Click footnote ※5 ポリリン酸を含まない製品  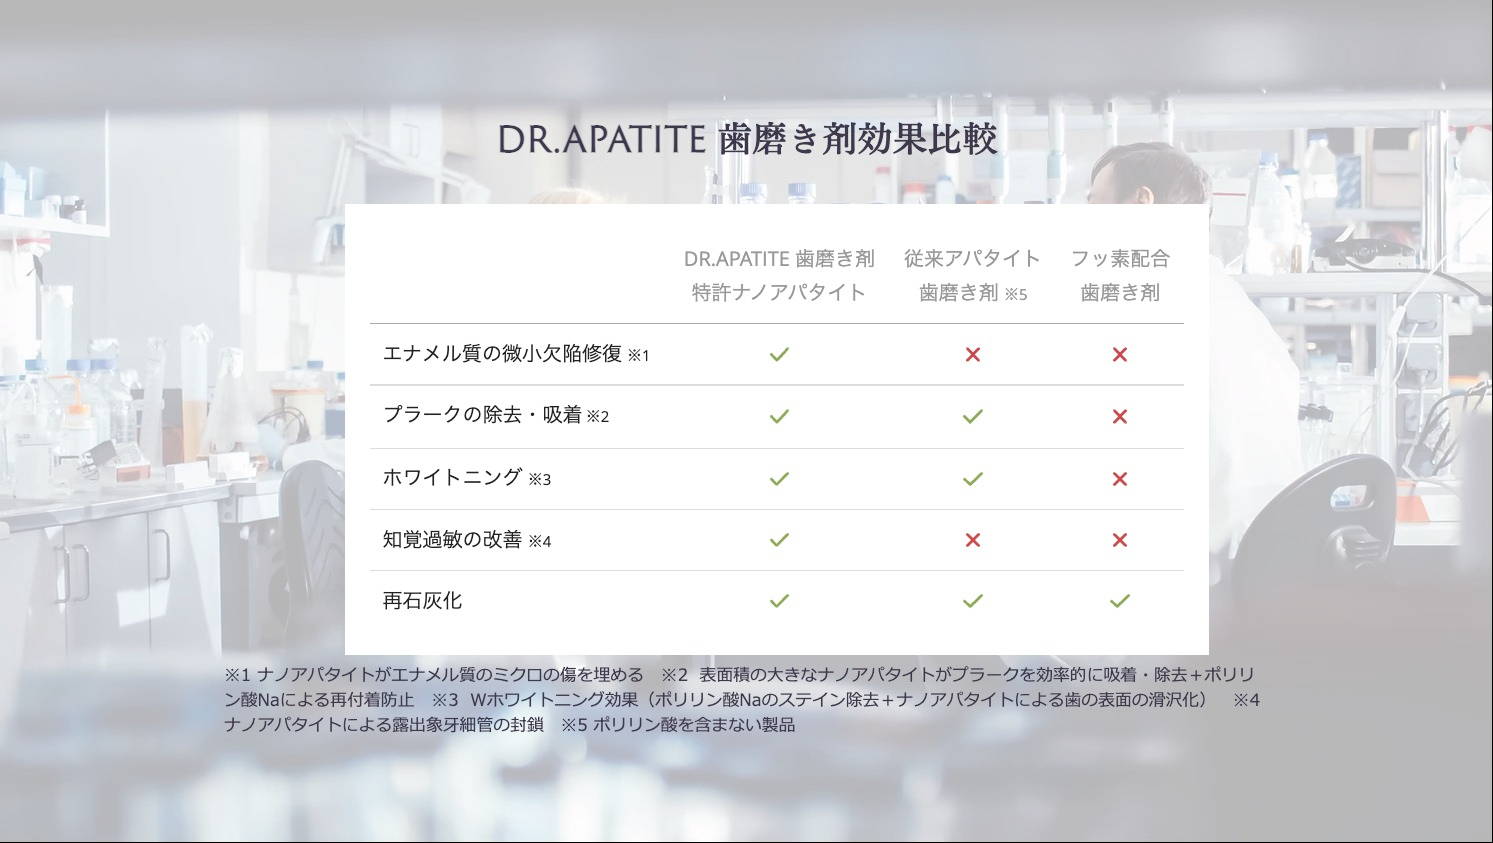[x=678, y=725]
